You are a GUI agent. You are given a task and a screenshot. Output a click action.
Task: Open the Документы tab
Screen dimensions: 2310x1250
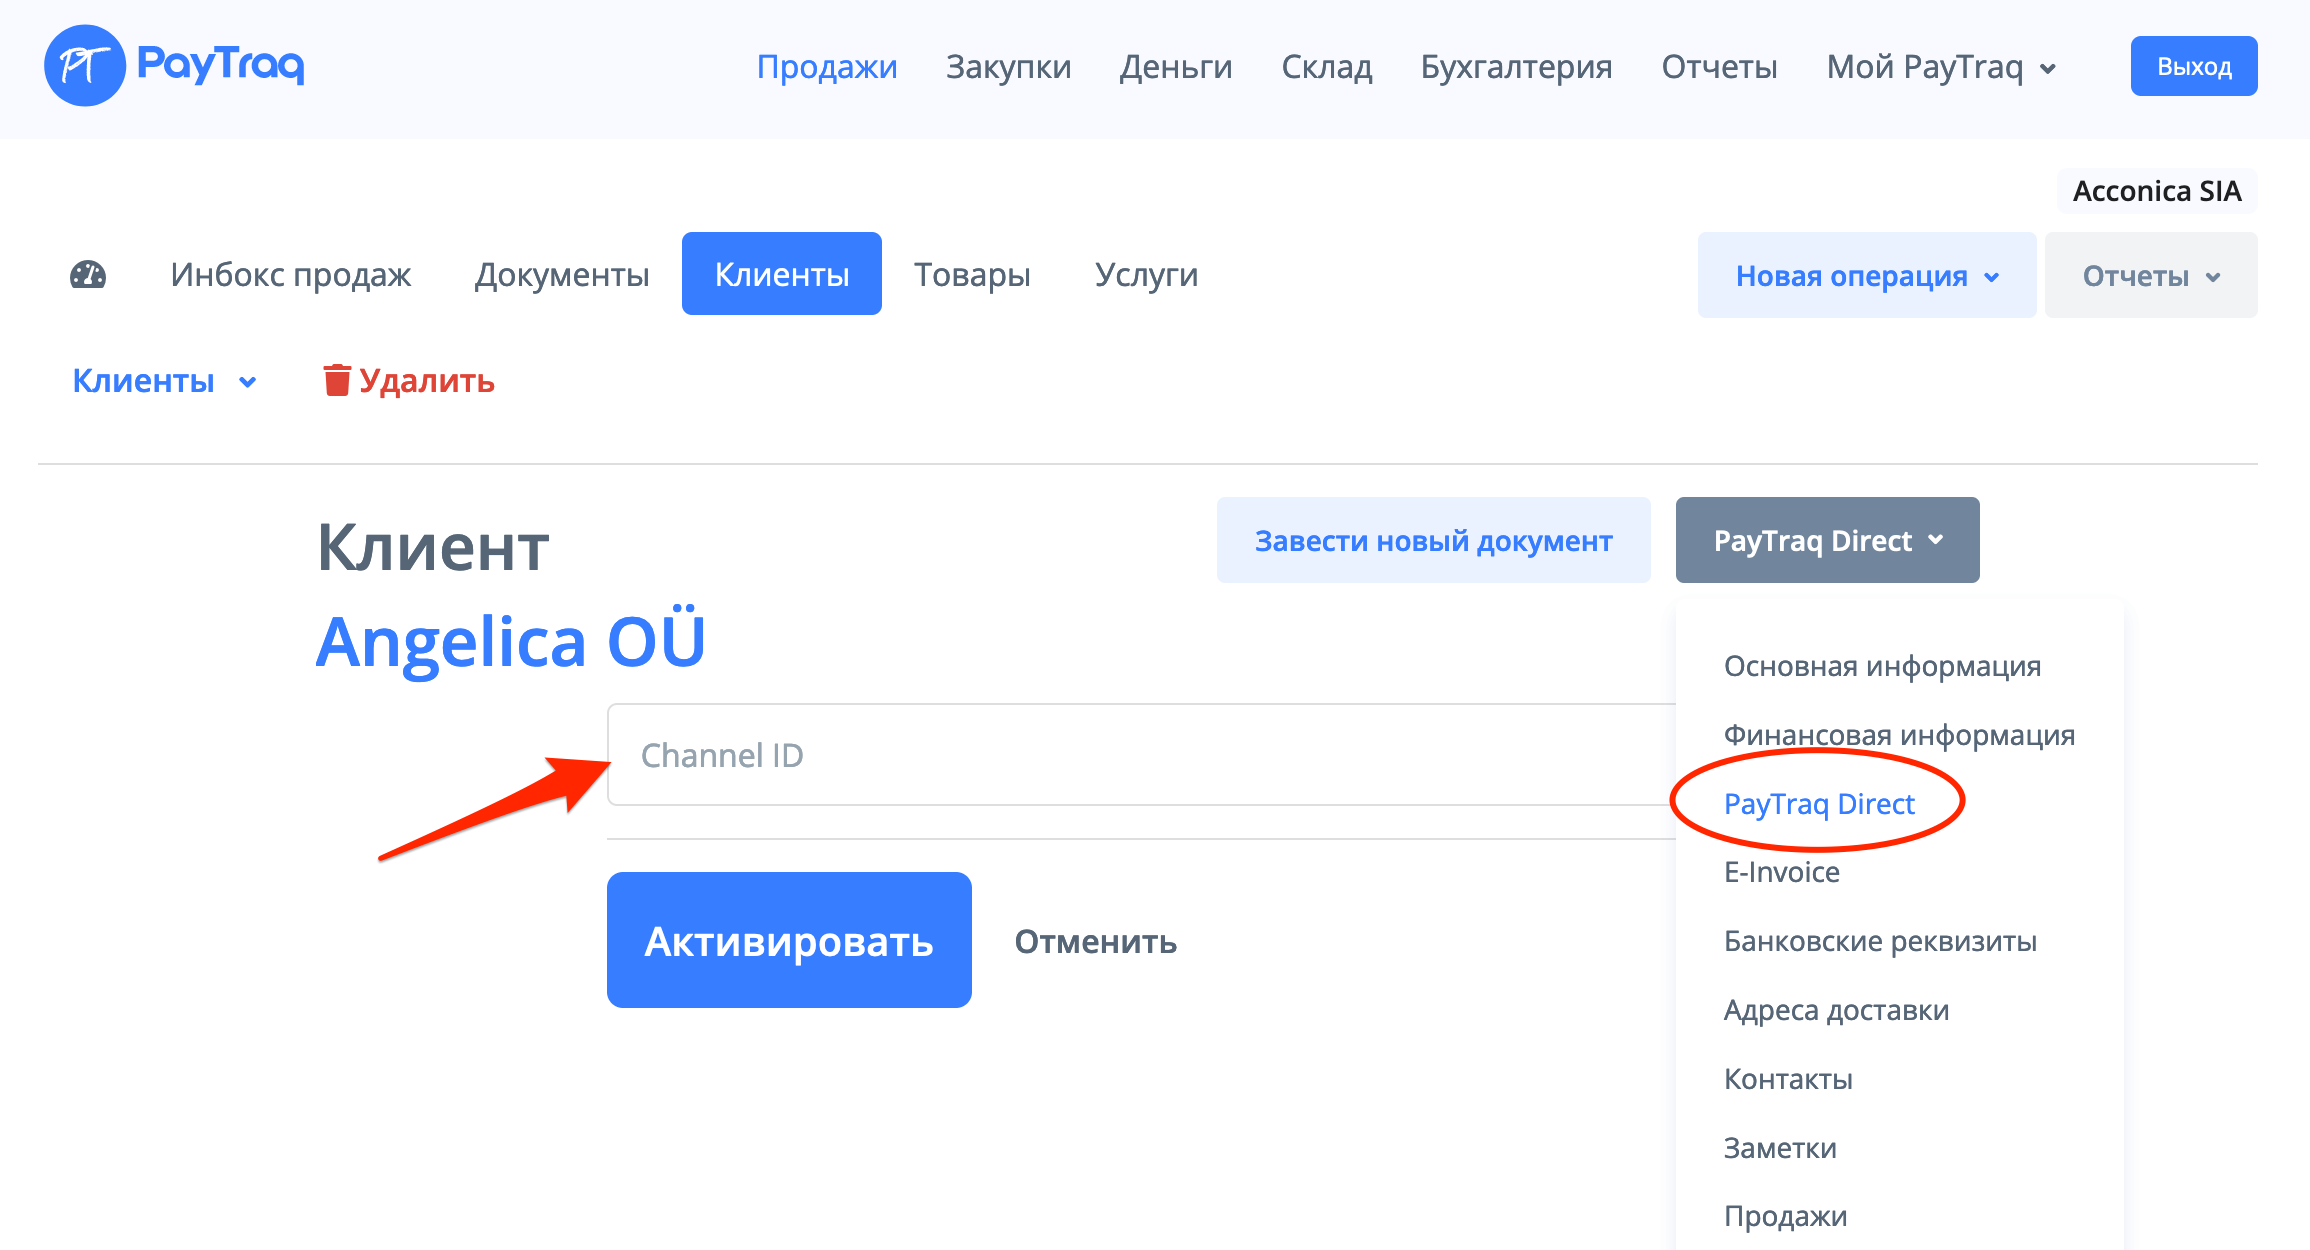[562, 275]
